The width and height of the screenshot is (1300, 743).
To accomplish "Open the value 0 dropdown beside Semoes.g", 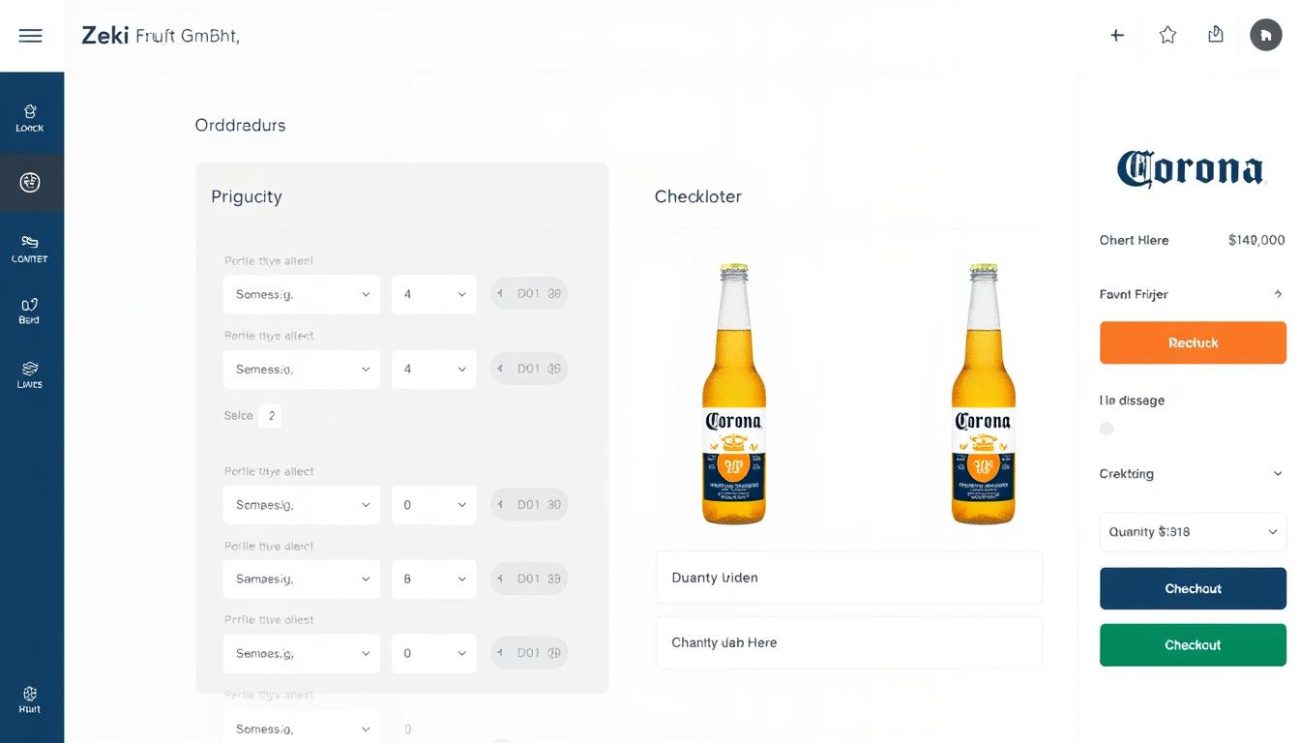I will [434, 653].
